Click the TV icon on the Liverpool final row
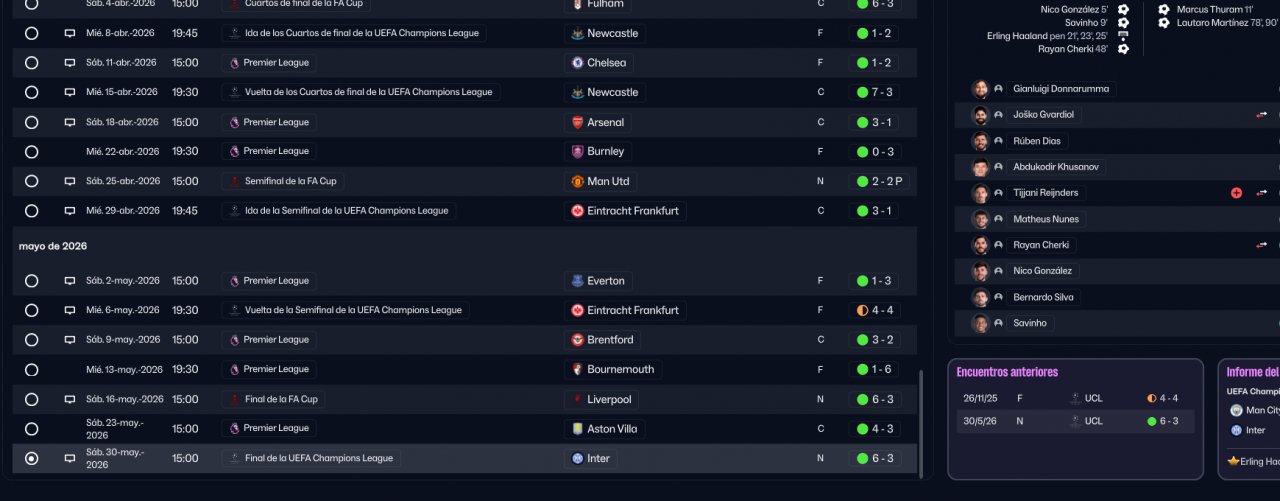This screenshot has width=1280, height=501. pyautogui.click(x=70, y=399)
